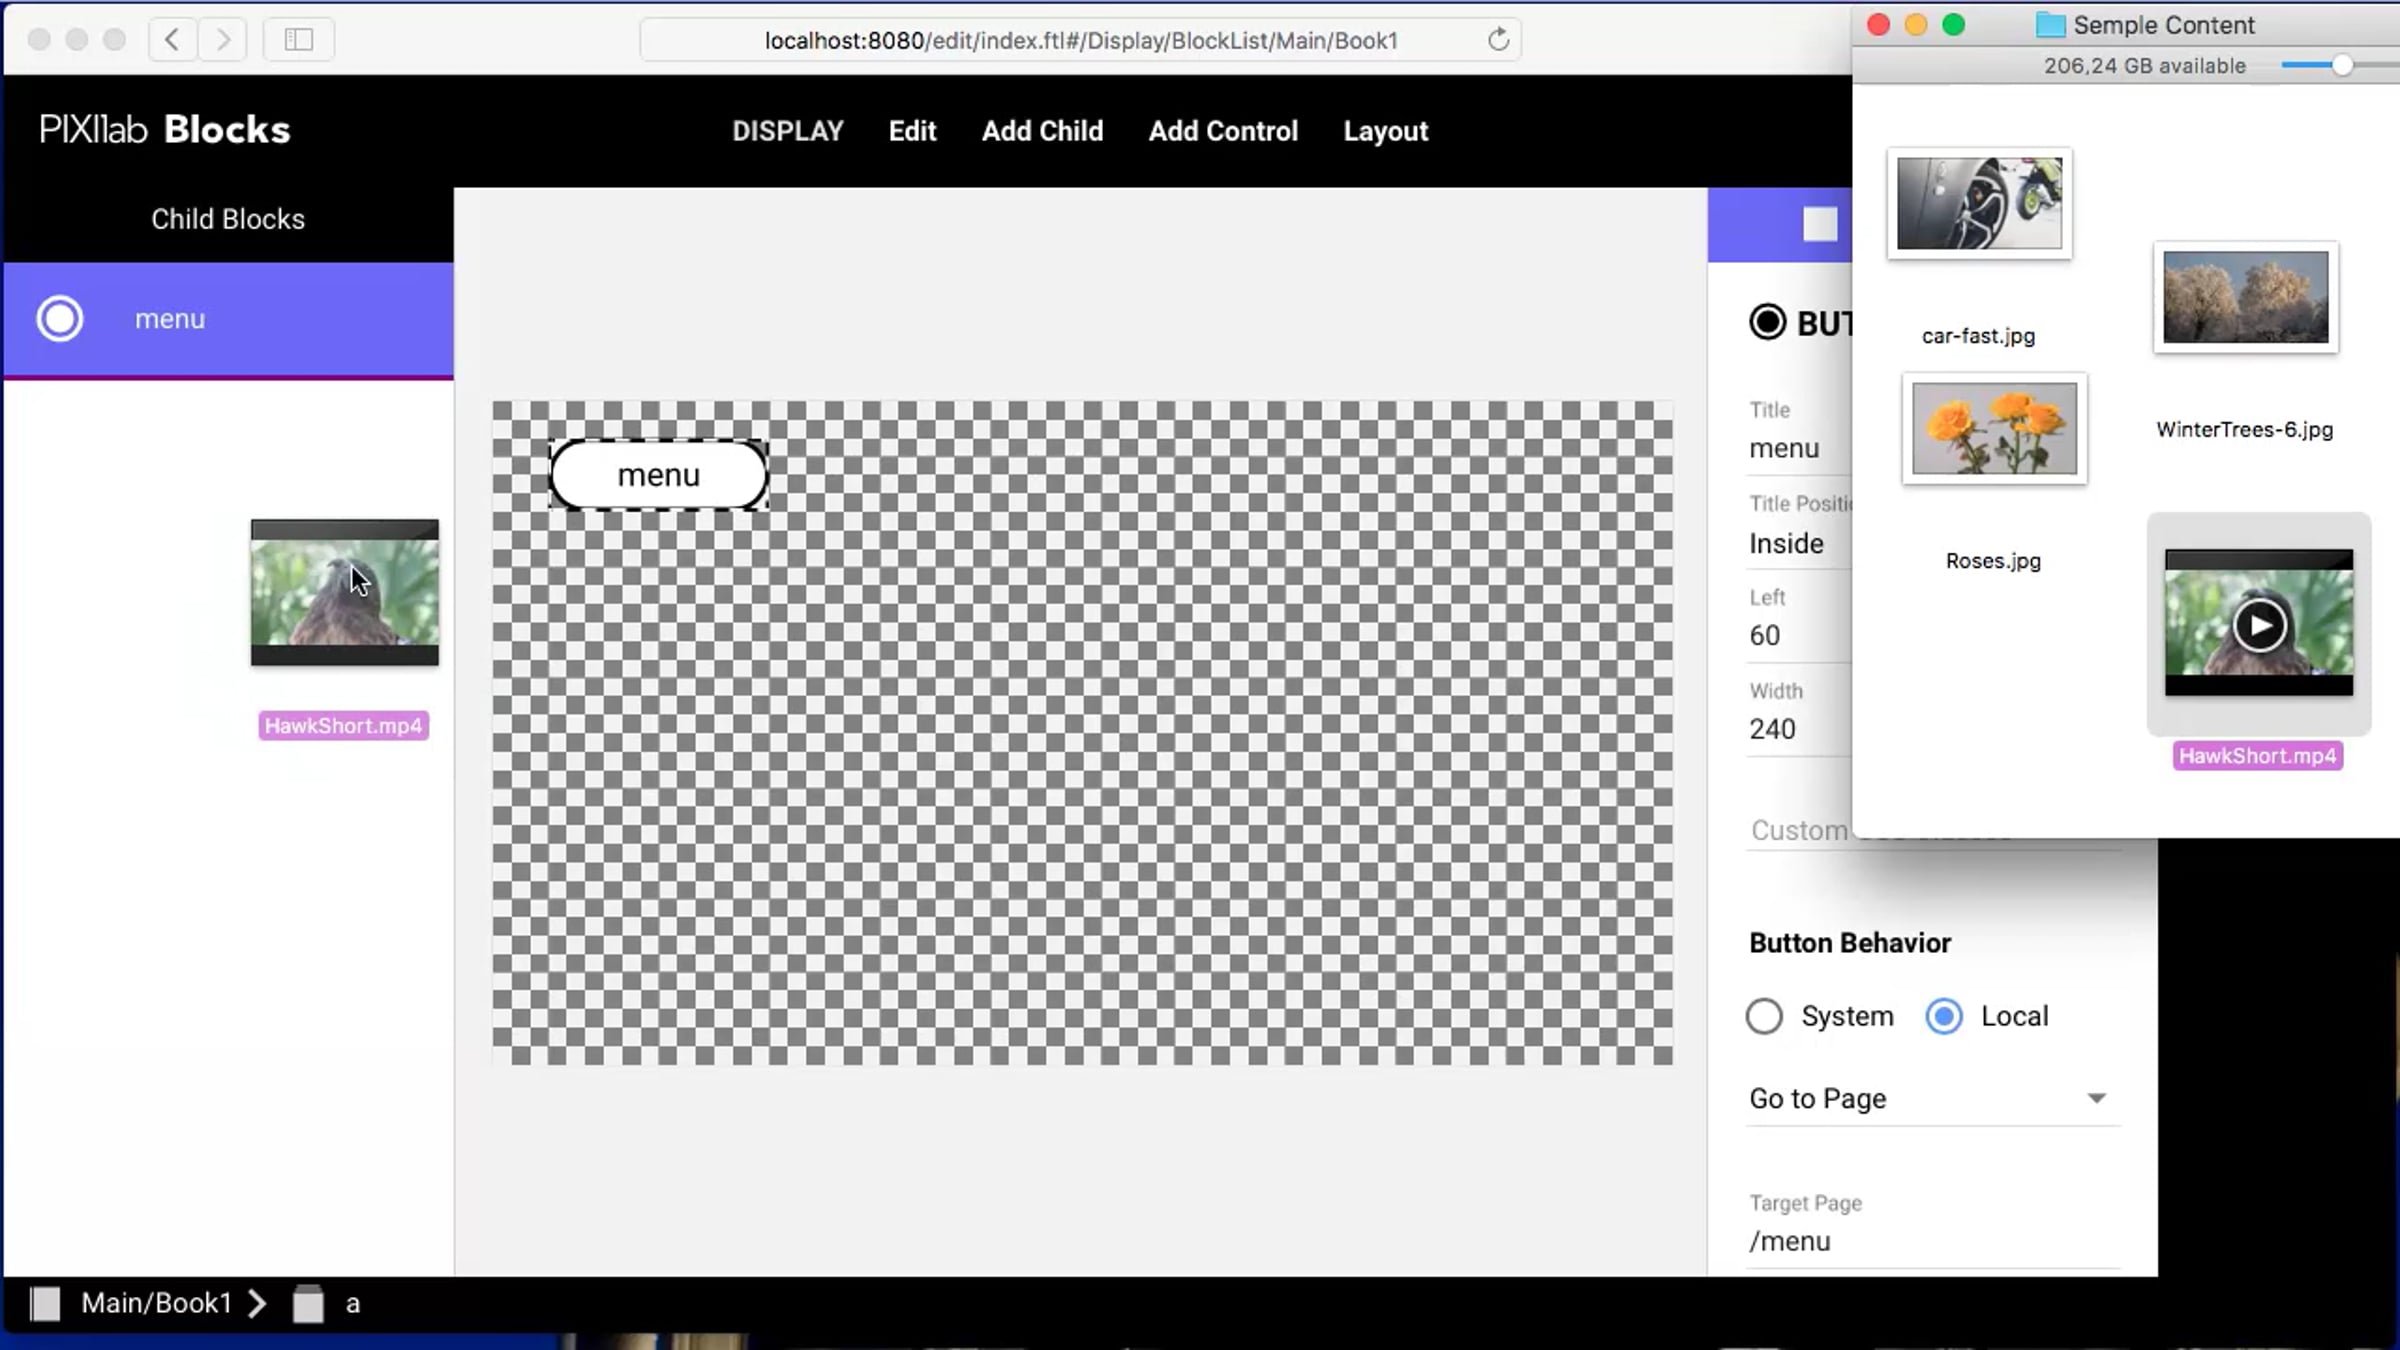This screenshot has height=1350, width=2400.
Task: Click the menu button block icon in Child Blocks
Action: pos(60,319)
